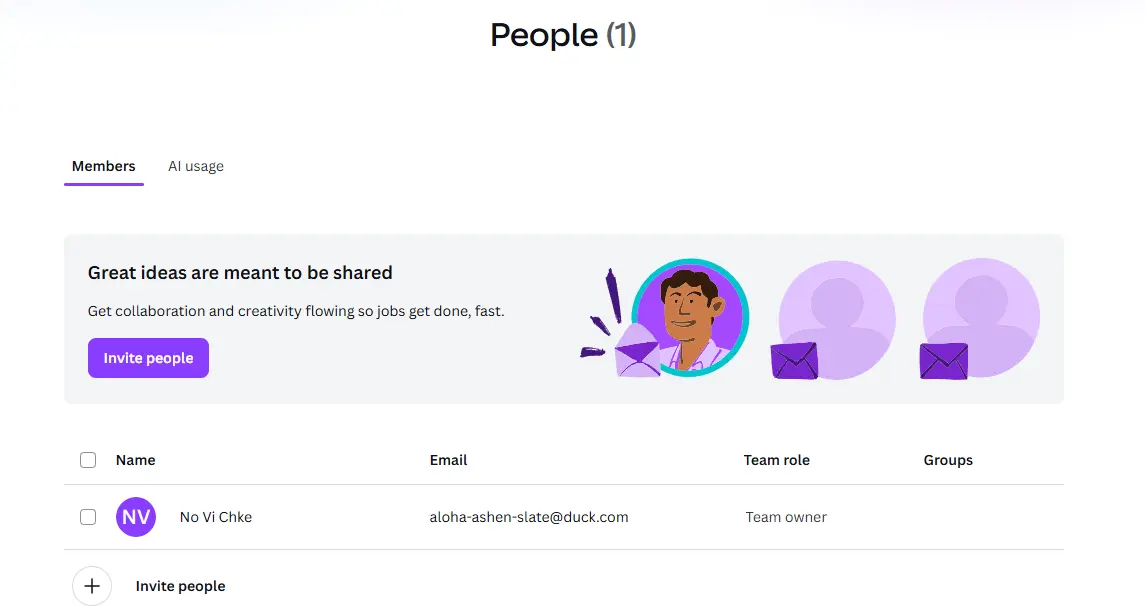This screenshot has height=607, width=1145.
Task: Click the Groups column header
Action: point(948,460)
